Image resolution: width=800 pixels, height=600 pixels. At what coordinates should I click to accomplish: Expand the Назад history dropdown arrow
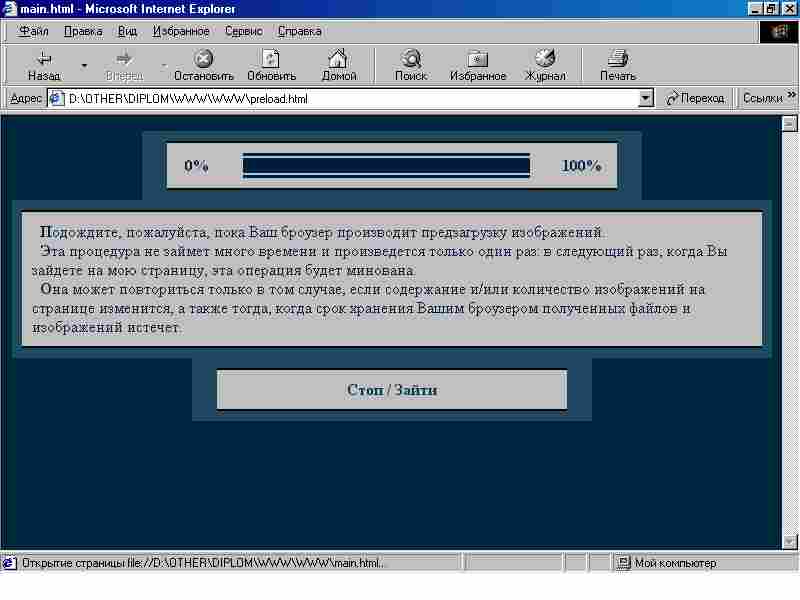pyautogui.click(x=84, y=65)
